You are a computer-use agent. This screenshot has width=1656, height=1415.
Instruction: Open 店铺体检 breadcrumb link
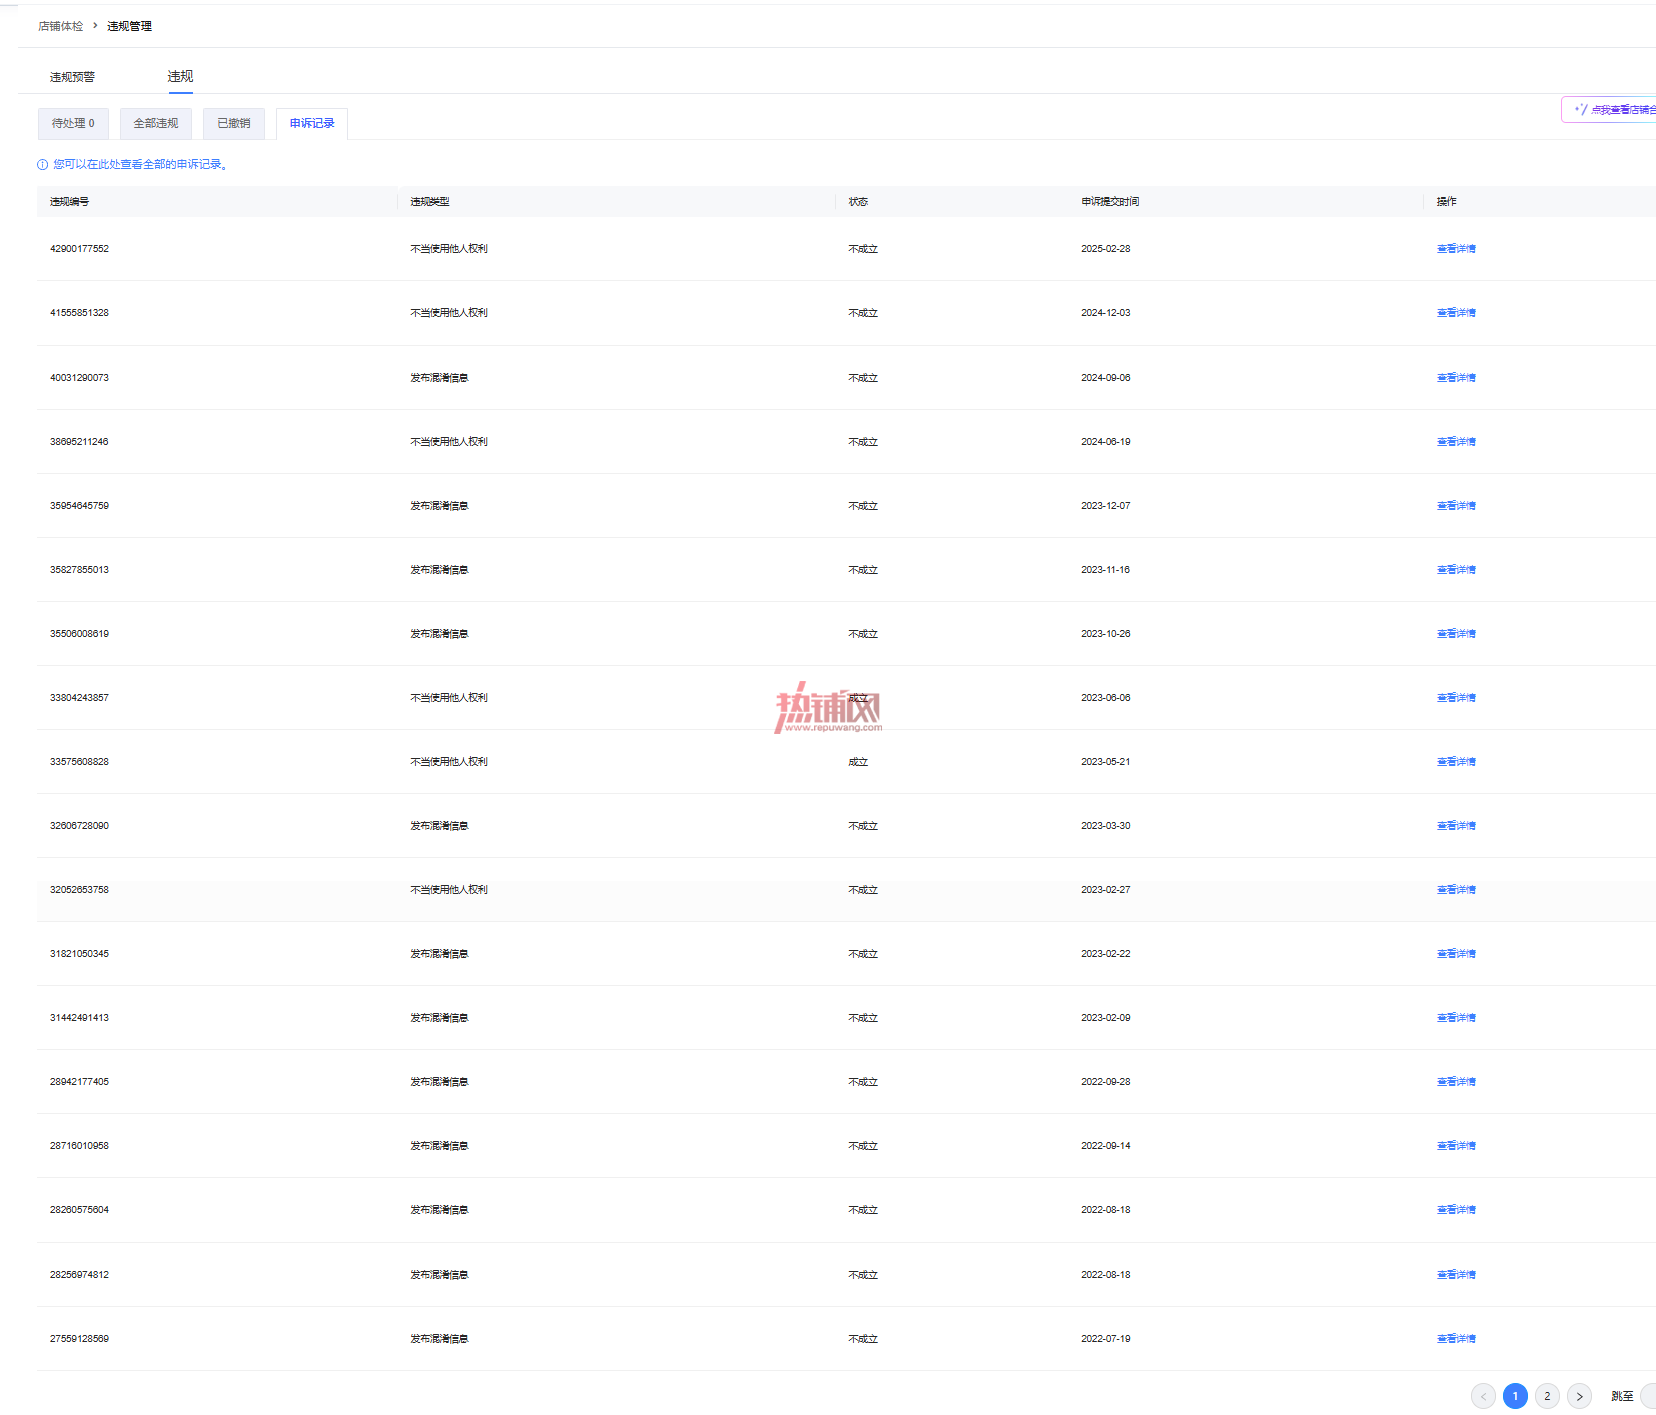[x=60, y=26]
